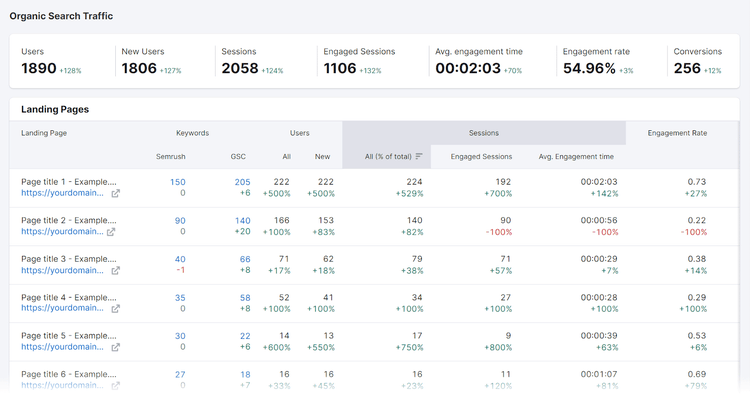Click the Avg. Engagement time column header
The image size is (750, 396).
click(576, 156)
